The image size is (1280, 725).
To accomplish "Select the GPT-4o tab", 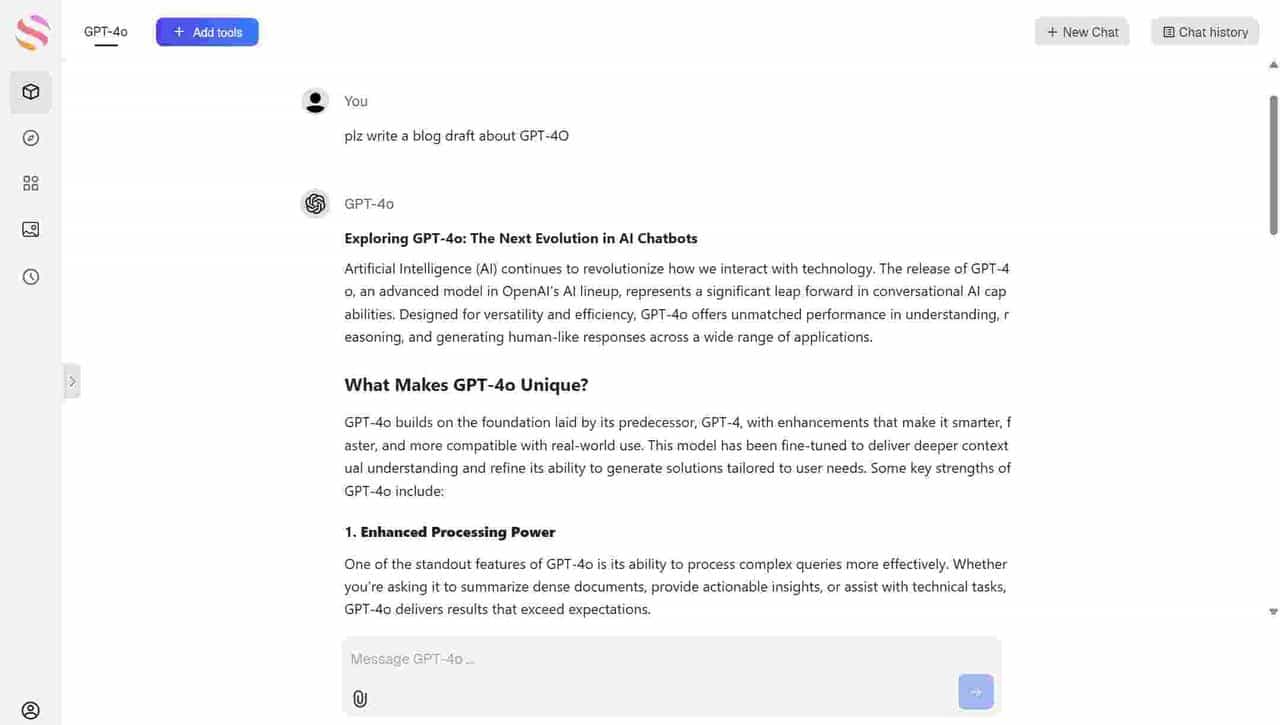I will (x=106, y=32).
